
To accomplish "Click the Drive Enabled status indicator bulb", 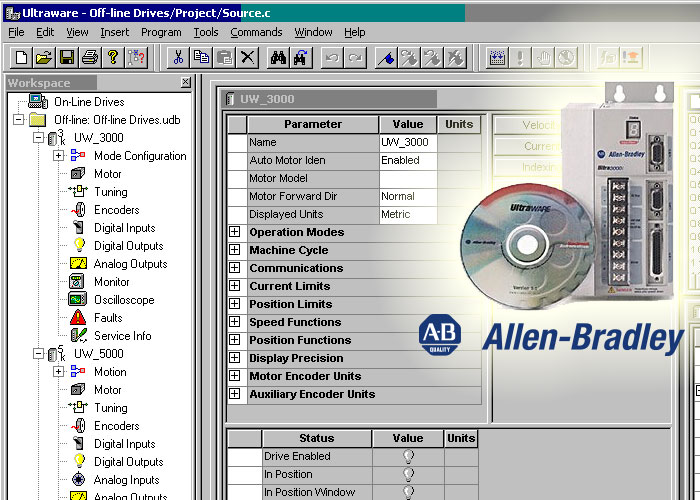I will coord(408,456).
